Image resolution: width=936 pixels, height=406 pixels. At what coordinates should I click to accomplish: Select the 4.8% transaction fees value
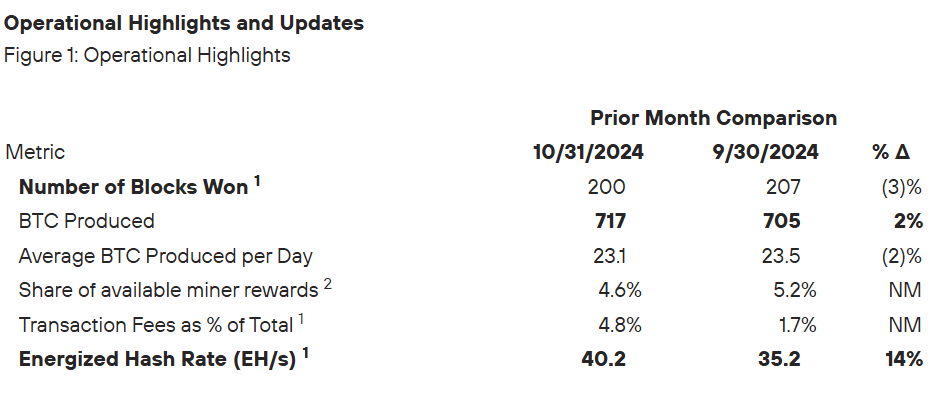tap(620, 325)
